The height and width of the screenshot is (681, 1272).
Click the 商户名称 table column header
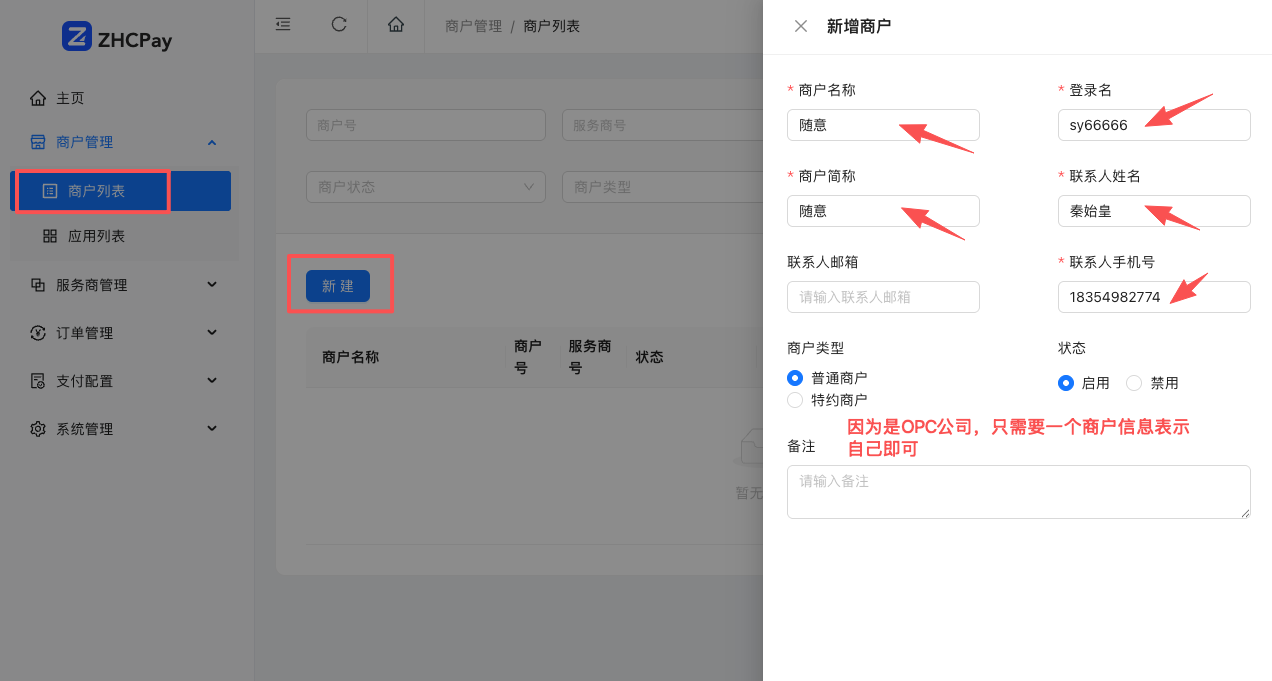[350, 357]
